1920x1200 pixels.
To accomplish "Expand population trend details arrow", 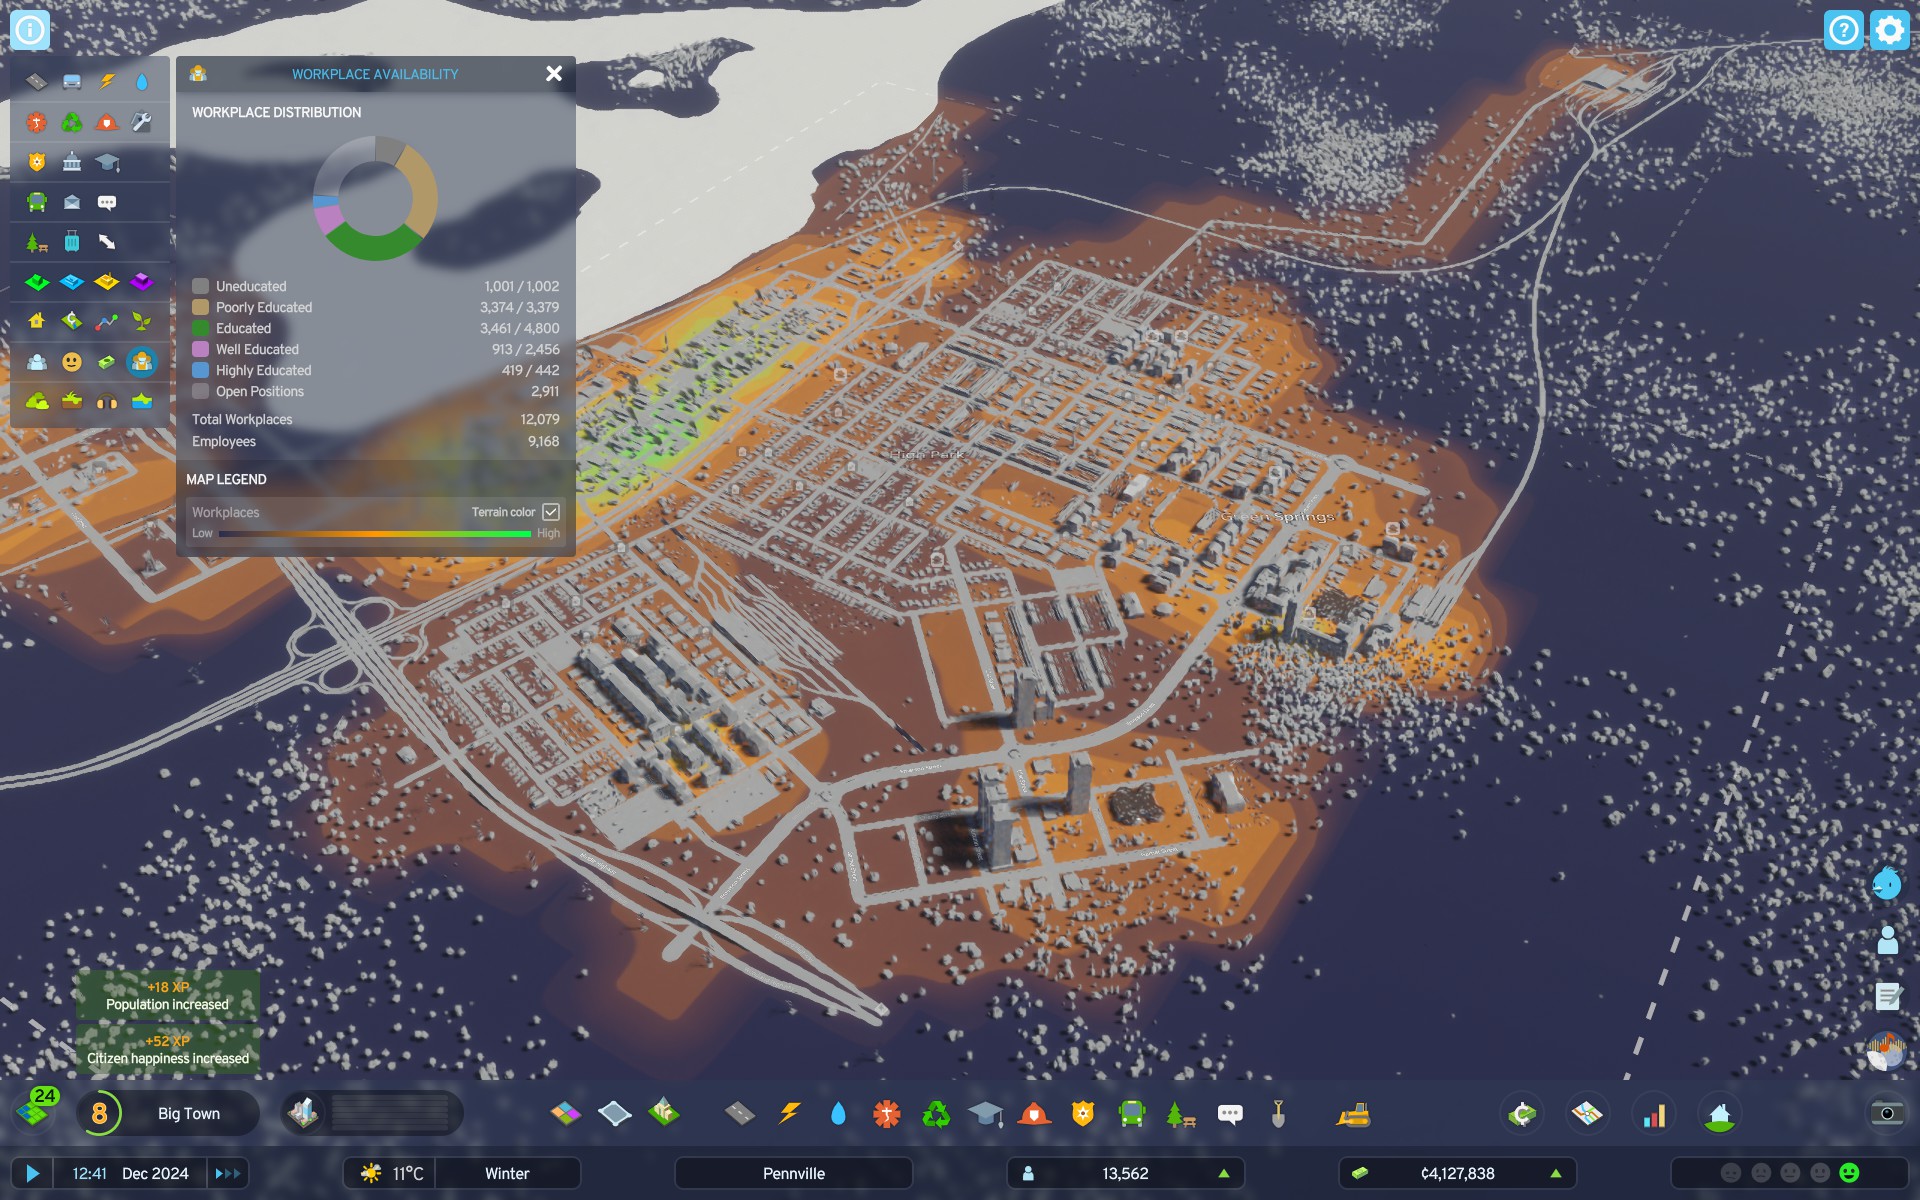I will point(1224,1173).
